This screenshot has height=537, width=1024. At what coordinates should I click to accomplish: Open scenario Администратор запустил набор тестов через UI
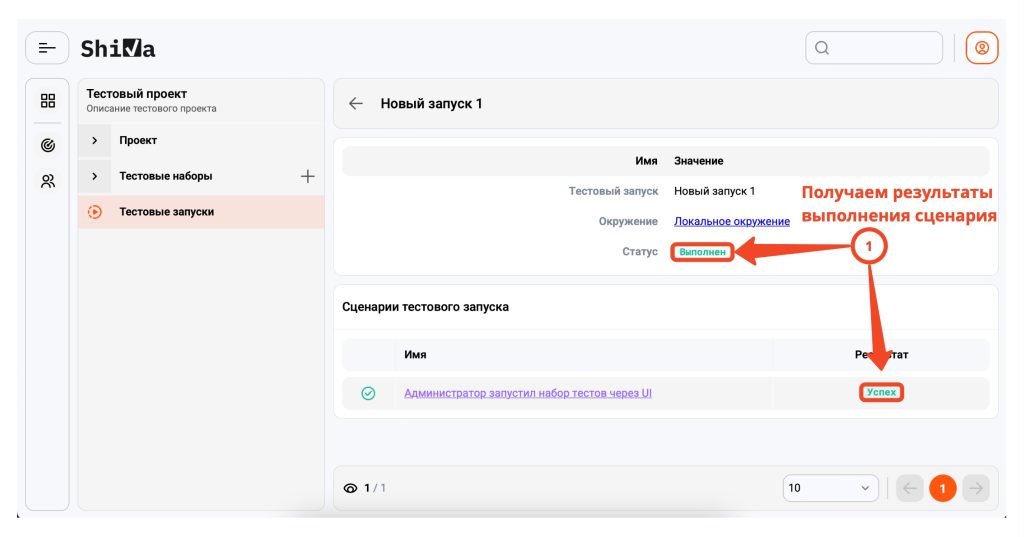tap(528, 394)
